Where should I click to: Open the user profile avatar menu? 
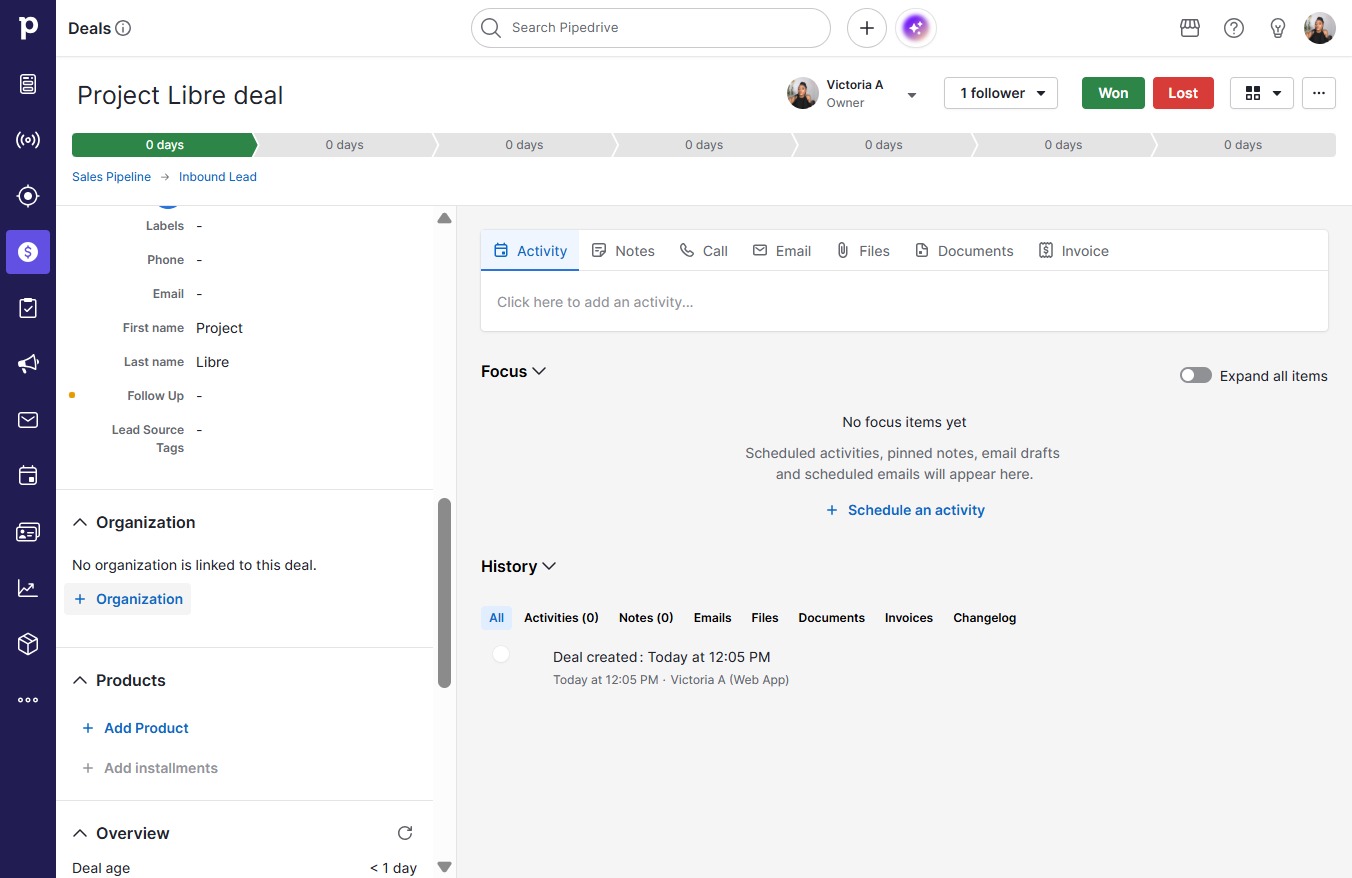click(1320, 28)
